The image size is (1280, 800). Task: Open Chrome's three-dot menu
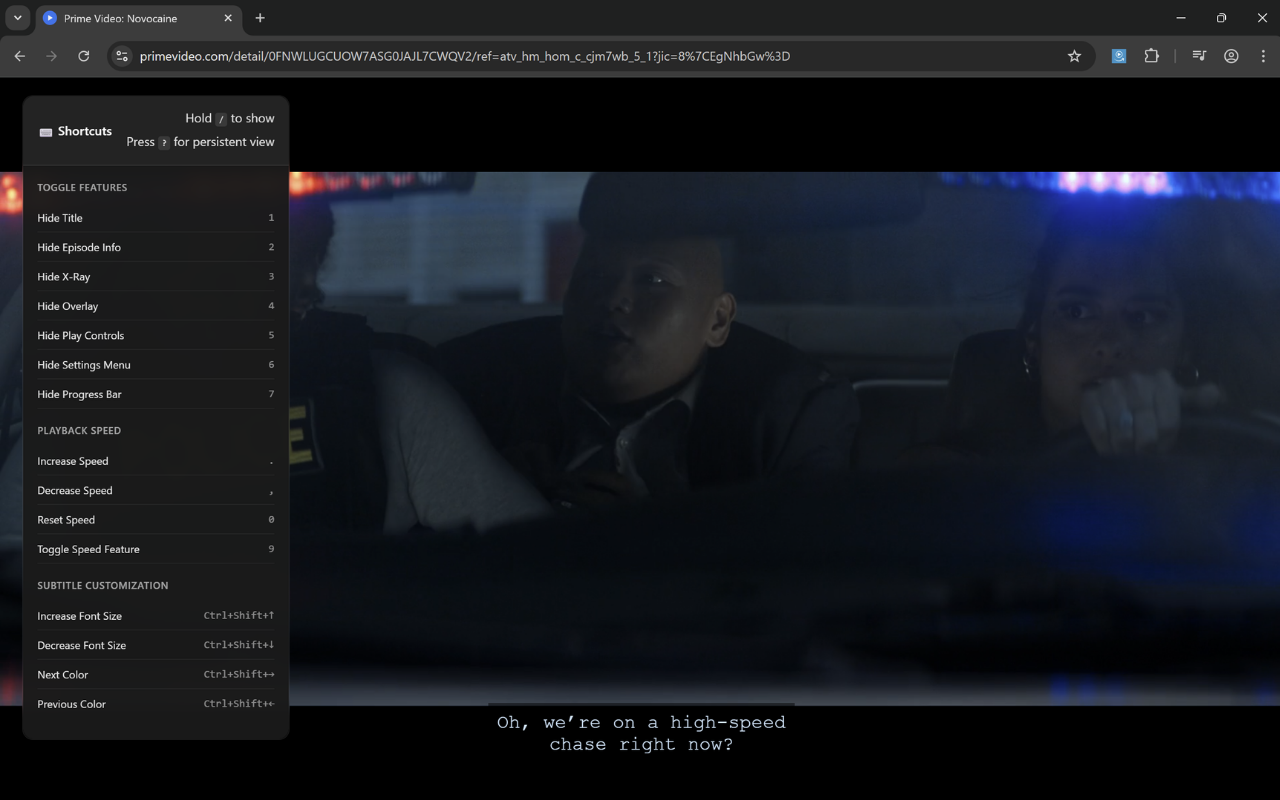coord(1263,56)
